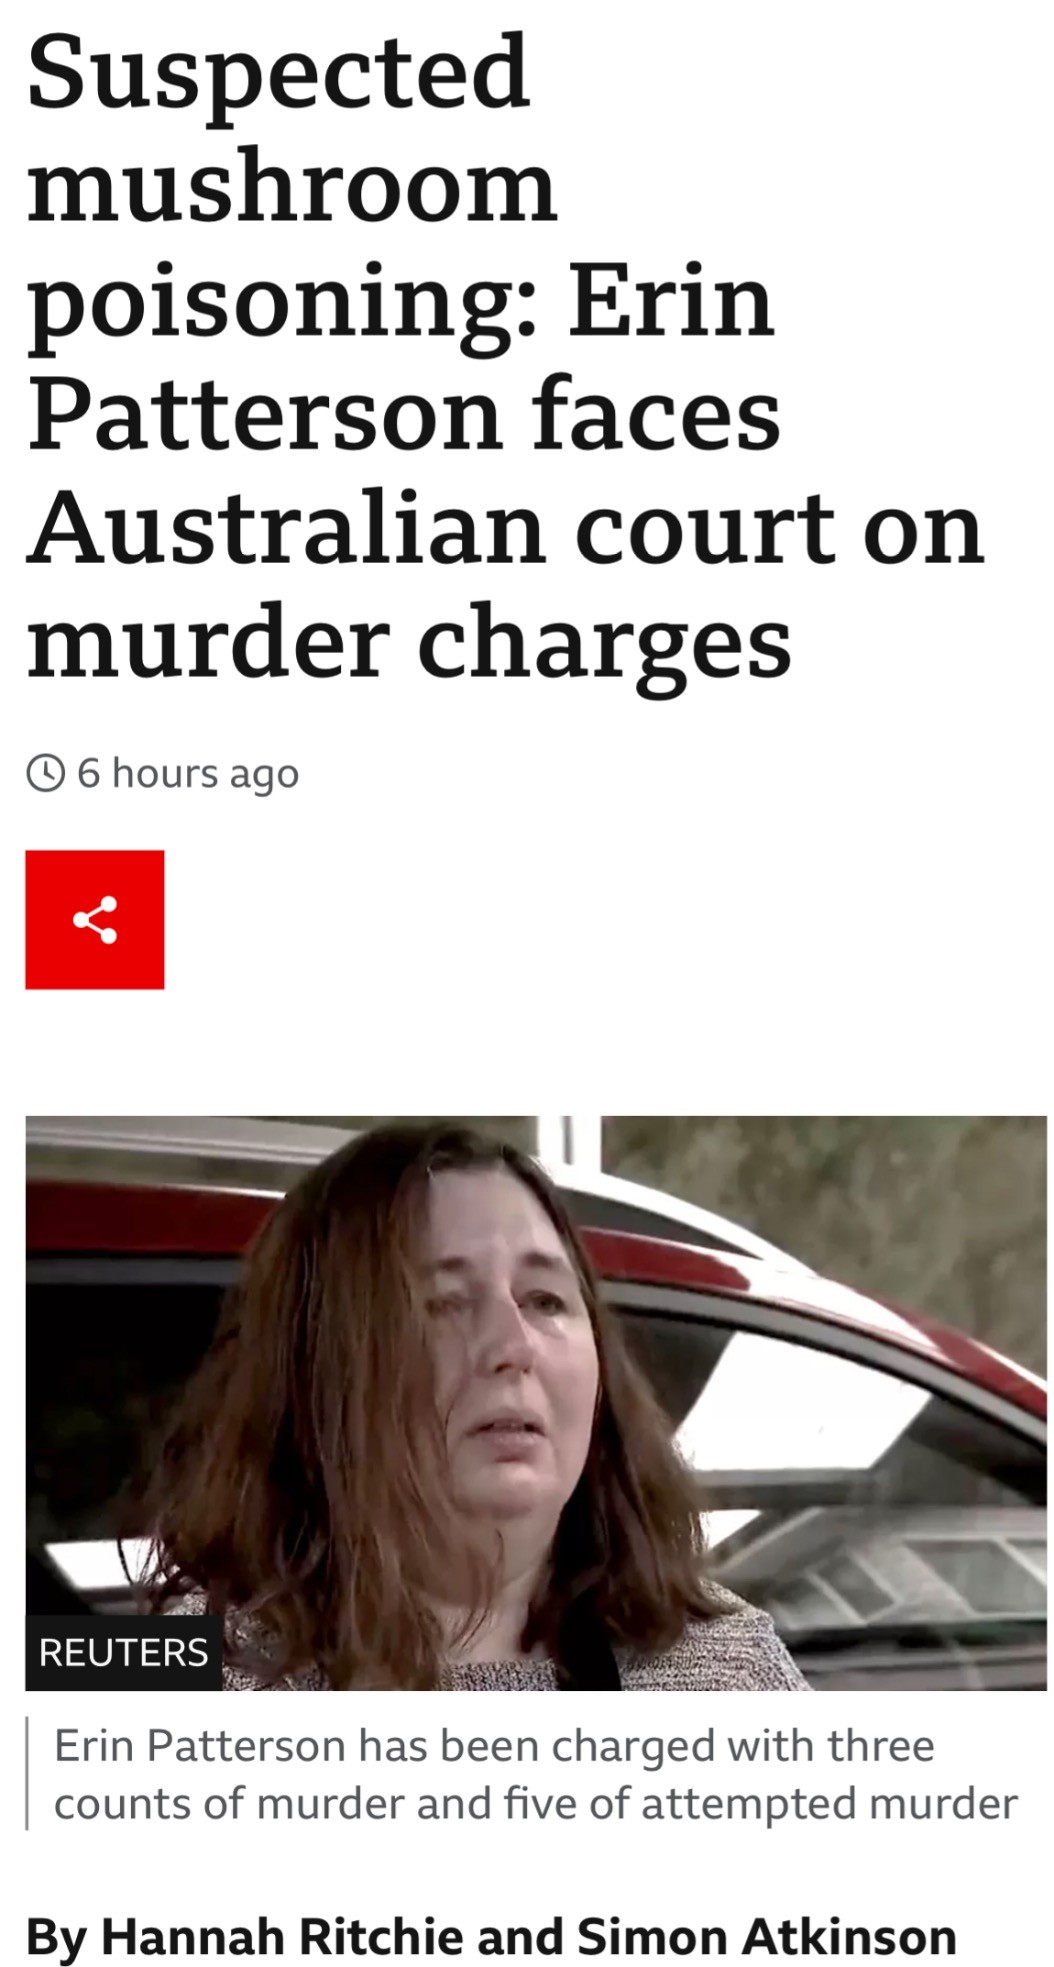
Task: Open Simon Atkinson's author name
Action: pyautogui.click(x=767, y=1935)
